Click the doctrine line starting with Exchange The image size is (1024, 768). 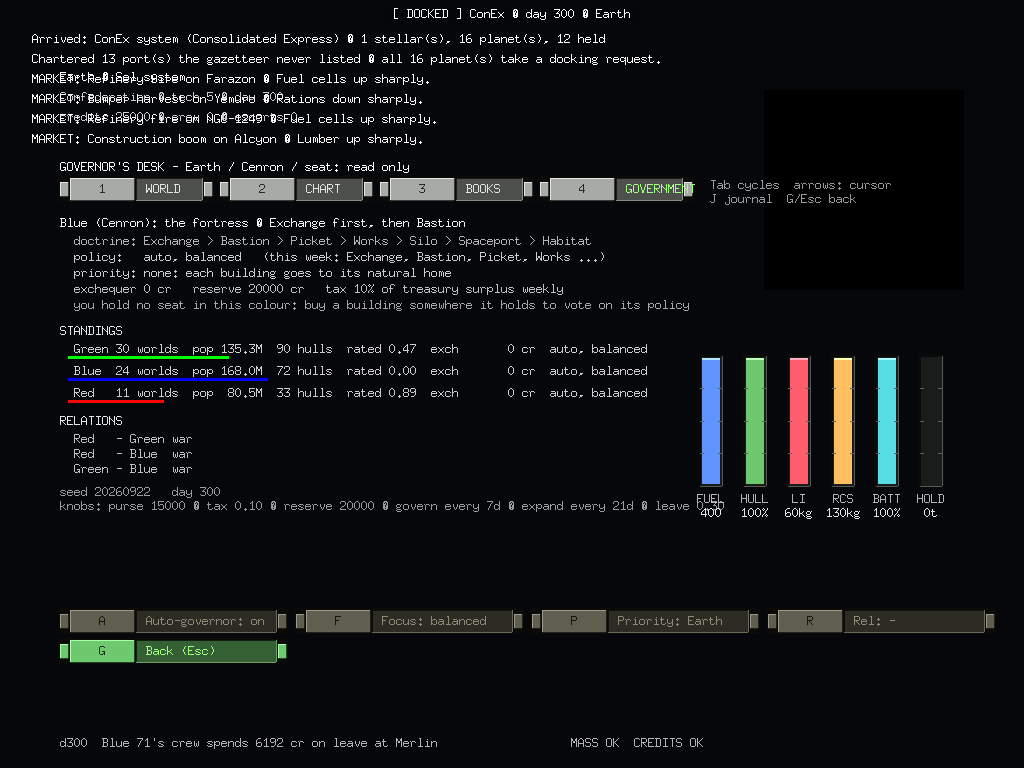coord(332,241)
